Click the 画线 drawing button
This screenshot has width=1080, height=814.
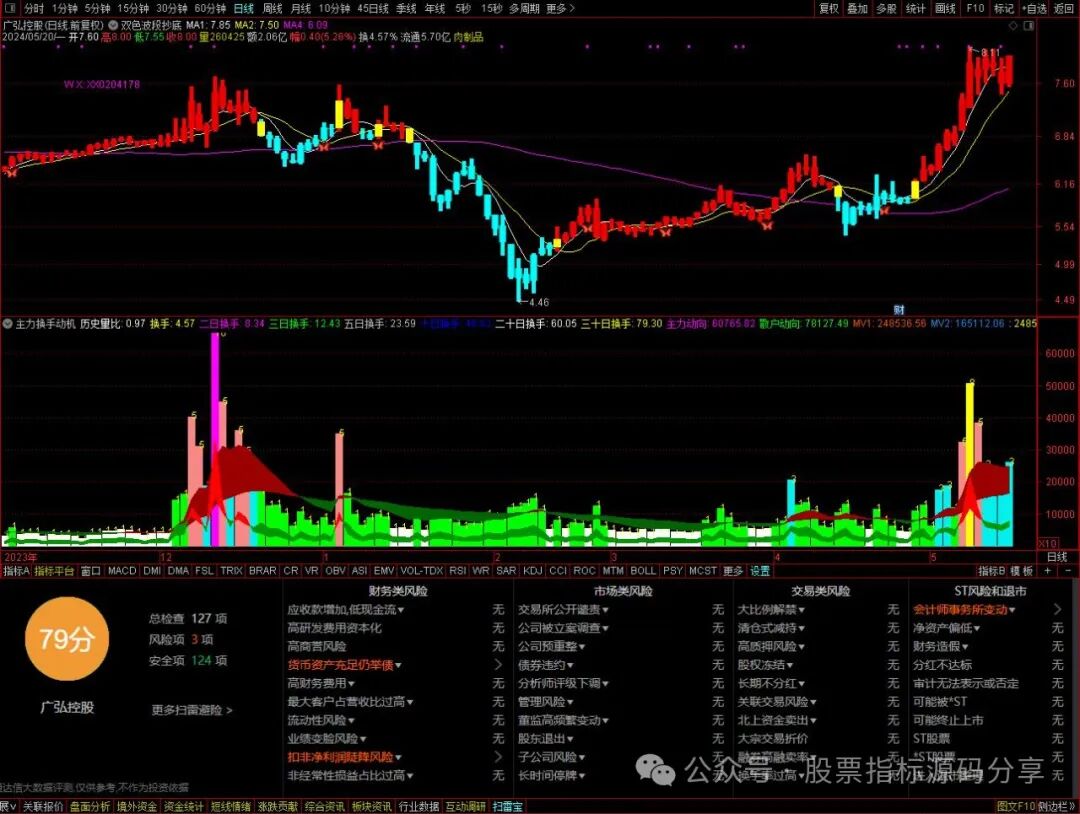point(945,8)
